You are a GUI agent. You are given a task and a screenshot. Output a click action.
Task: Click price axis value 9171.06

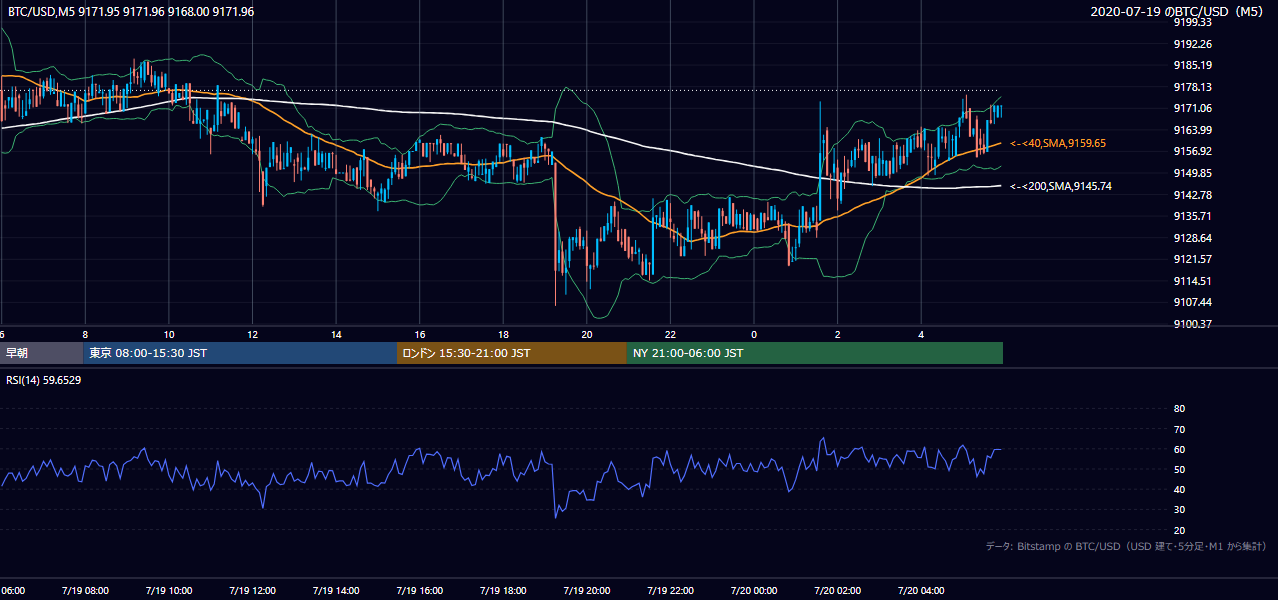(1192, 108)
